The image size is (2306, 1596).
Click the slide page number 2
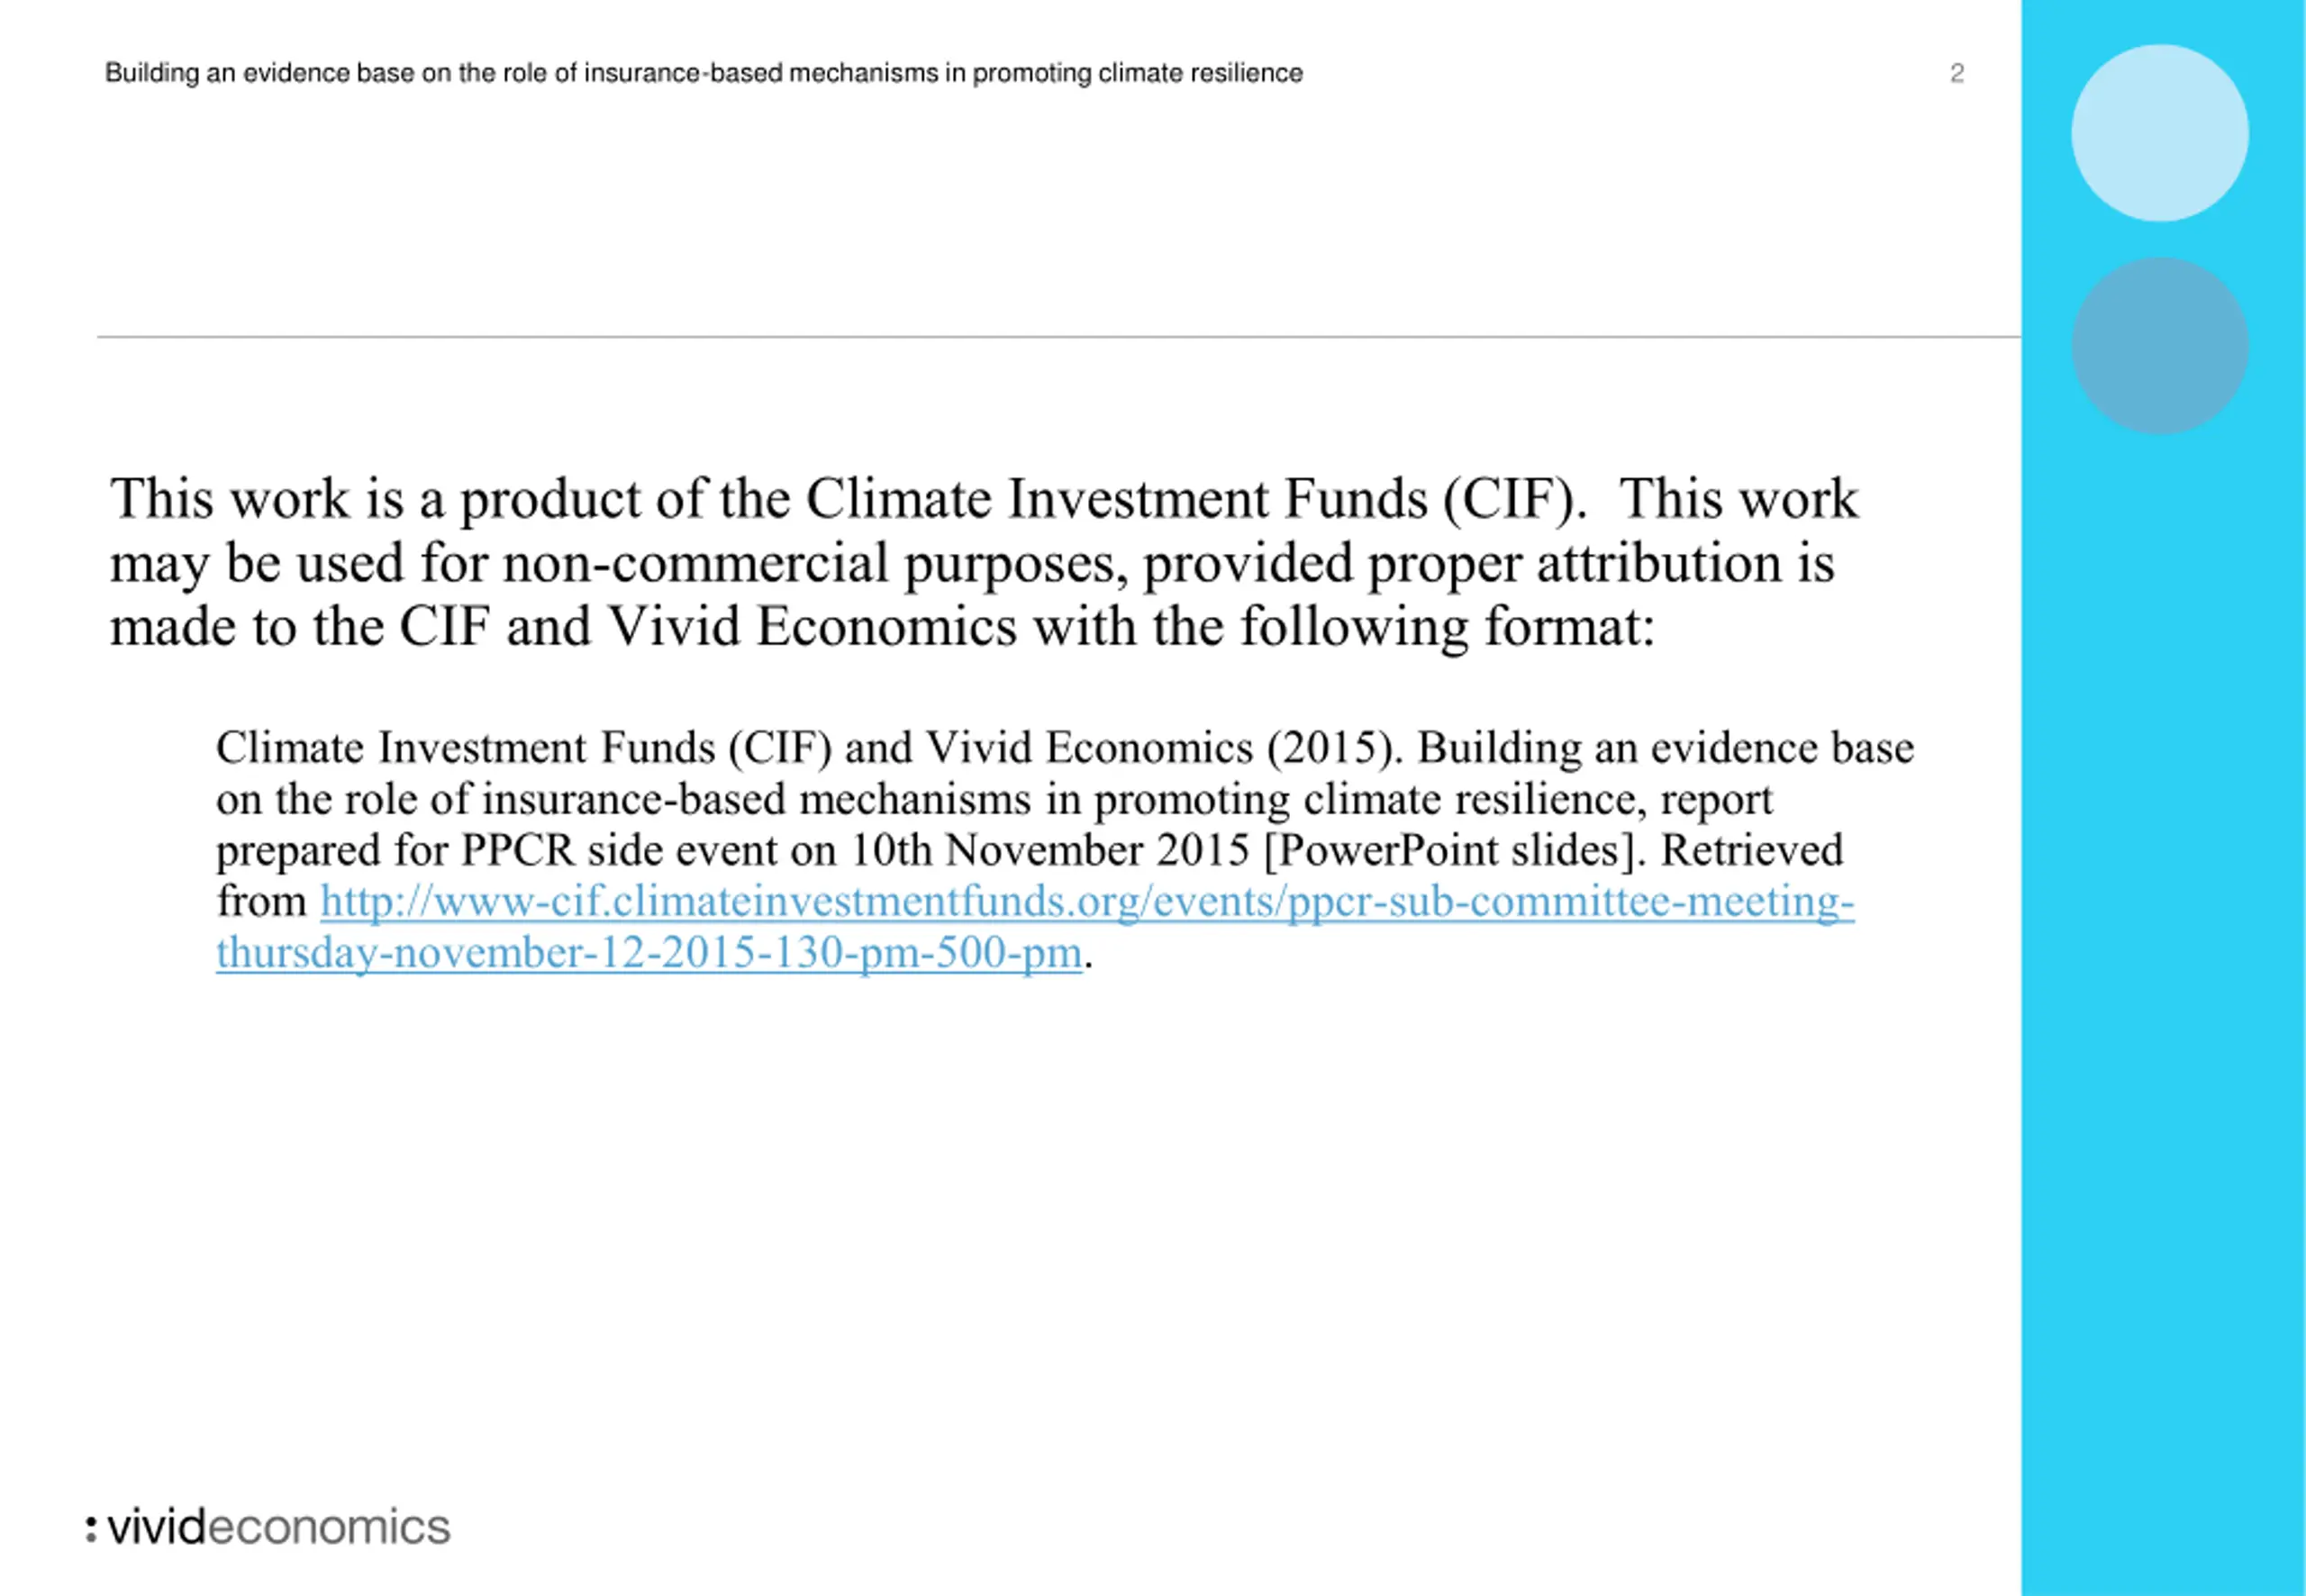click(1957, 73)
